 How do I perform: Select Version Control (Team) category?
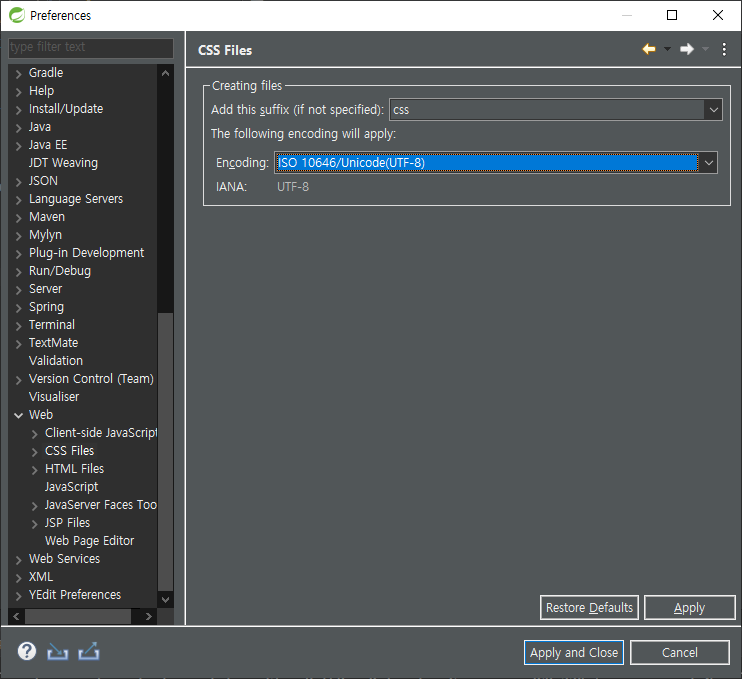[91, 379]
